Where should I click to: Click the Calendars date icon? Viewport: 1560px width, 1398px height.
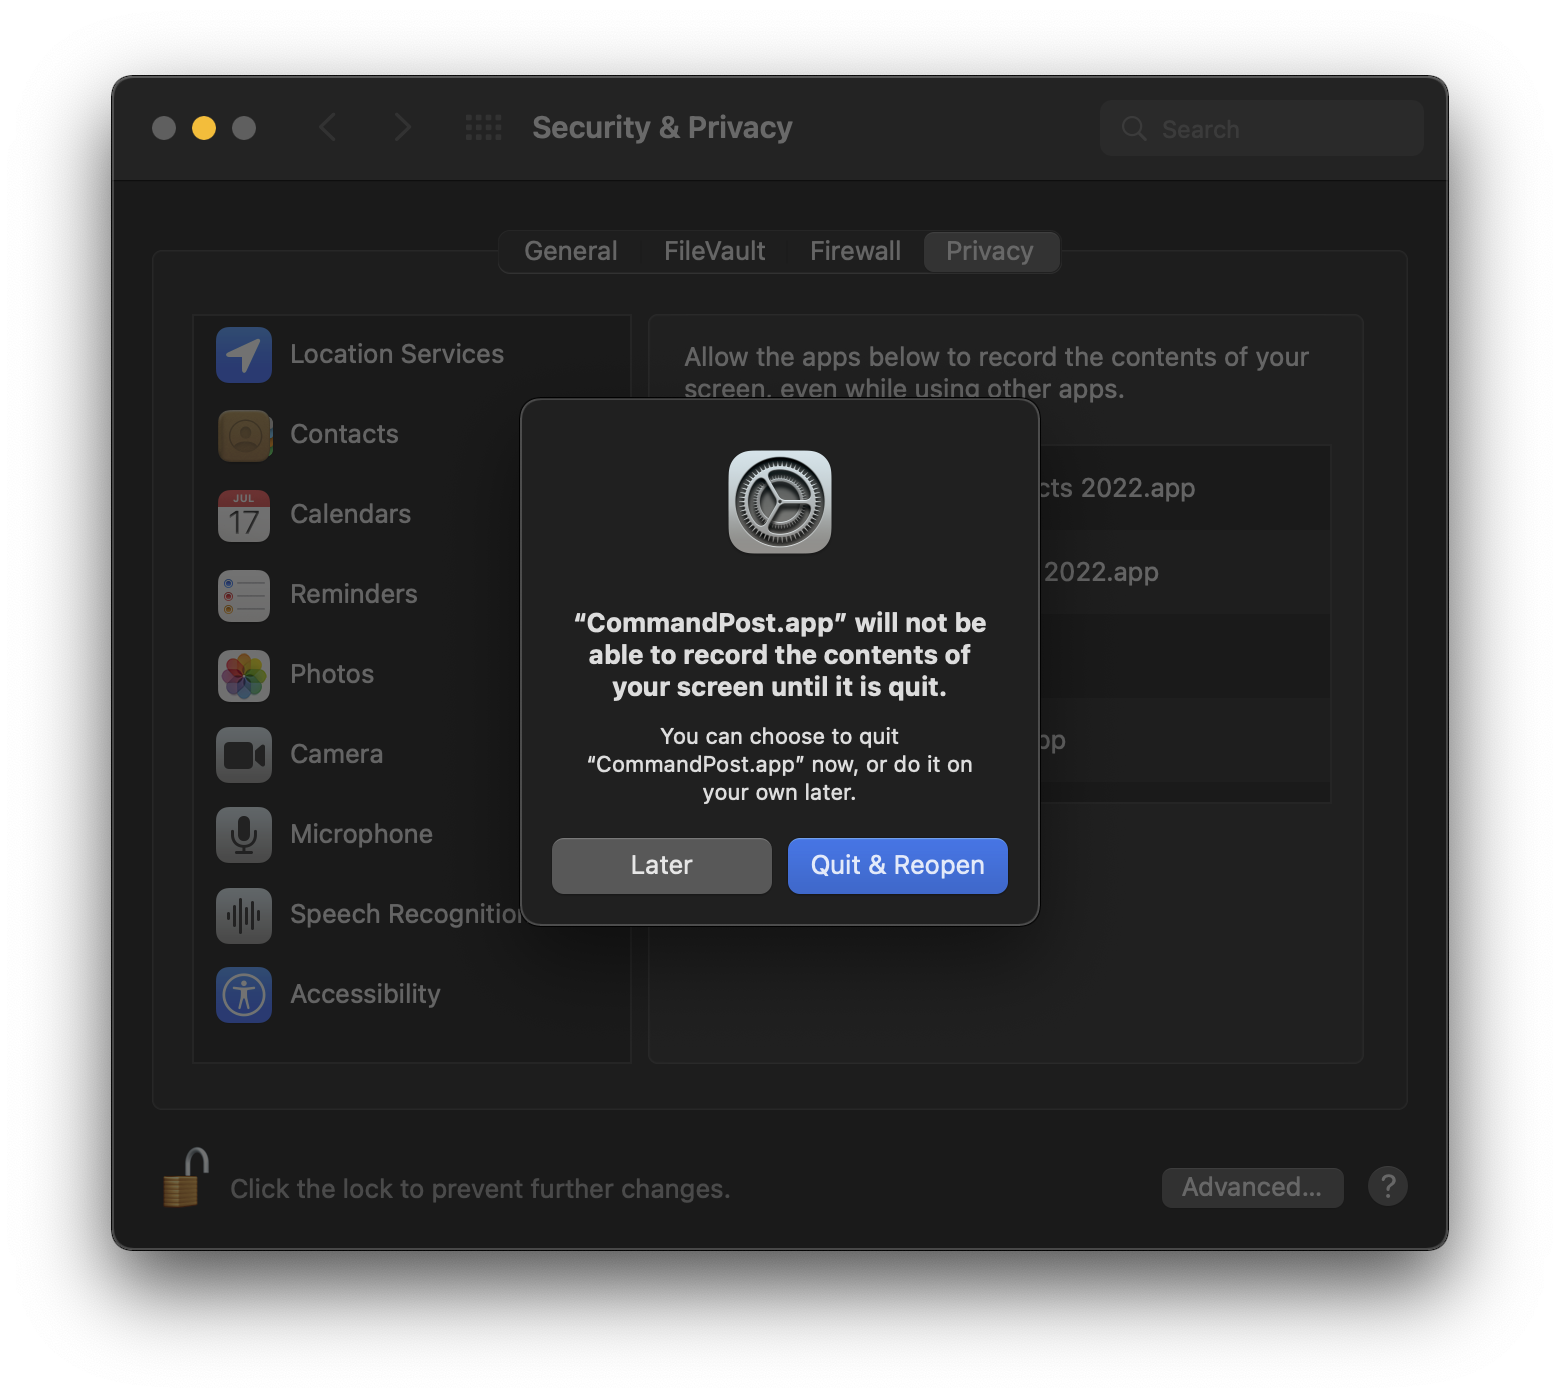(244, 515)
